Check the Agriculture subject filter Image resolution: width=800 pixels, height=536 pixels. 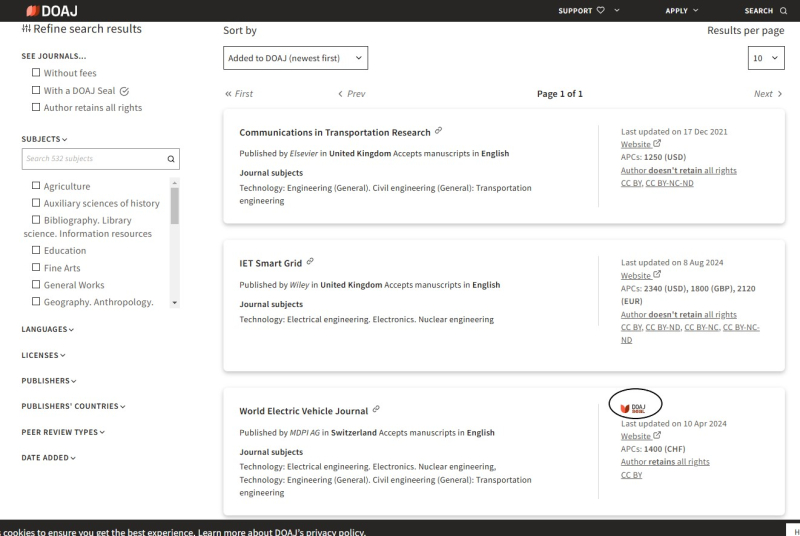[37, 186]
